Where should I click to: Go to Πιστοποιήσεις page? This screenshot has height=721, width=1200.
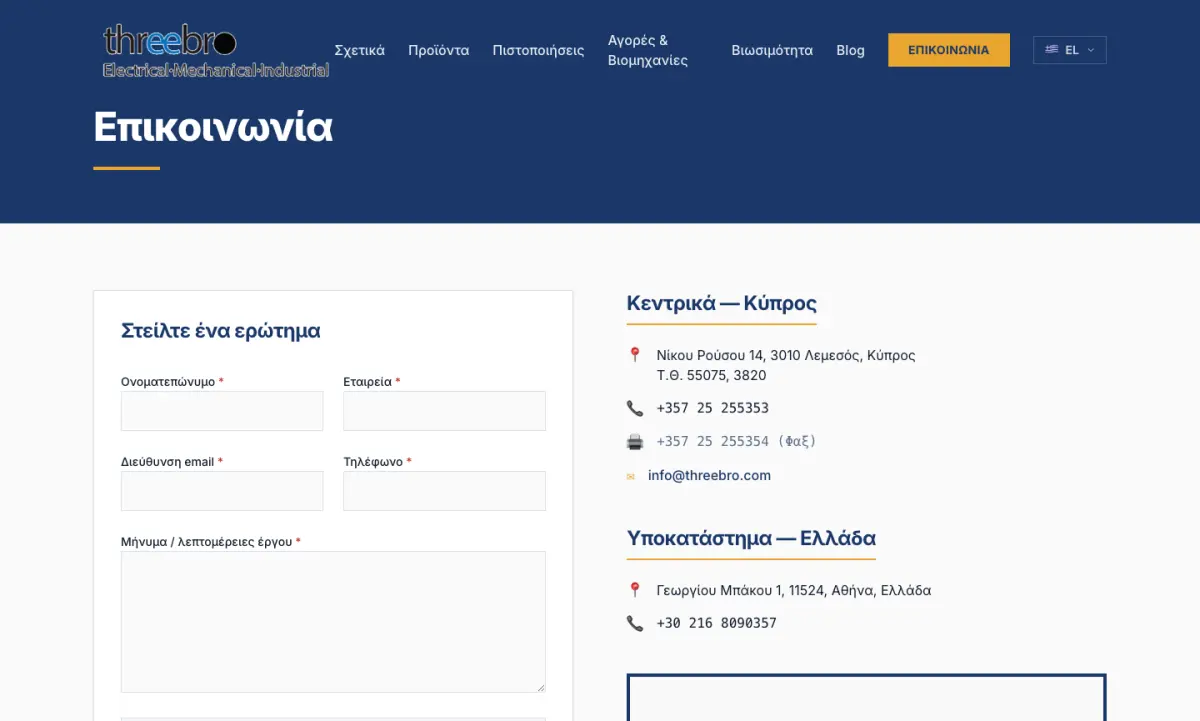point(538,50)
